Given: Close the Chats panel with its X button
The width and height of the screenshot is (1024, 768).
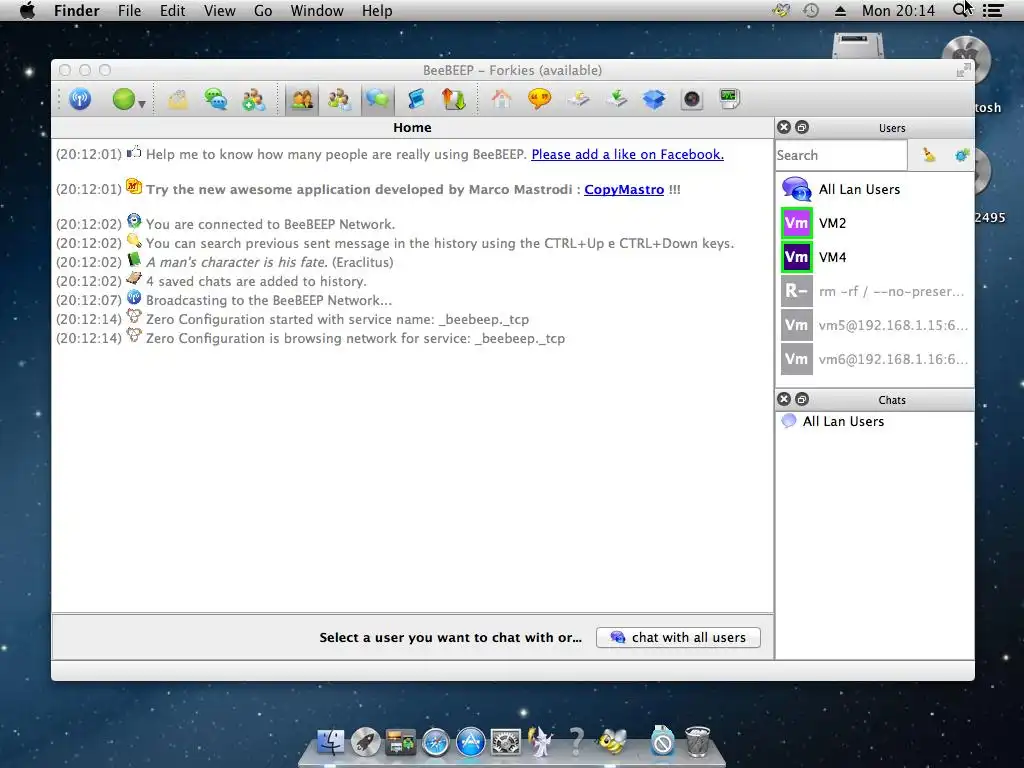Looking at the screenshot, I should pyautogui.click(x=784, y=399).
